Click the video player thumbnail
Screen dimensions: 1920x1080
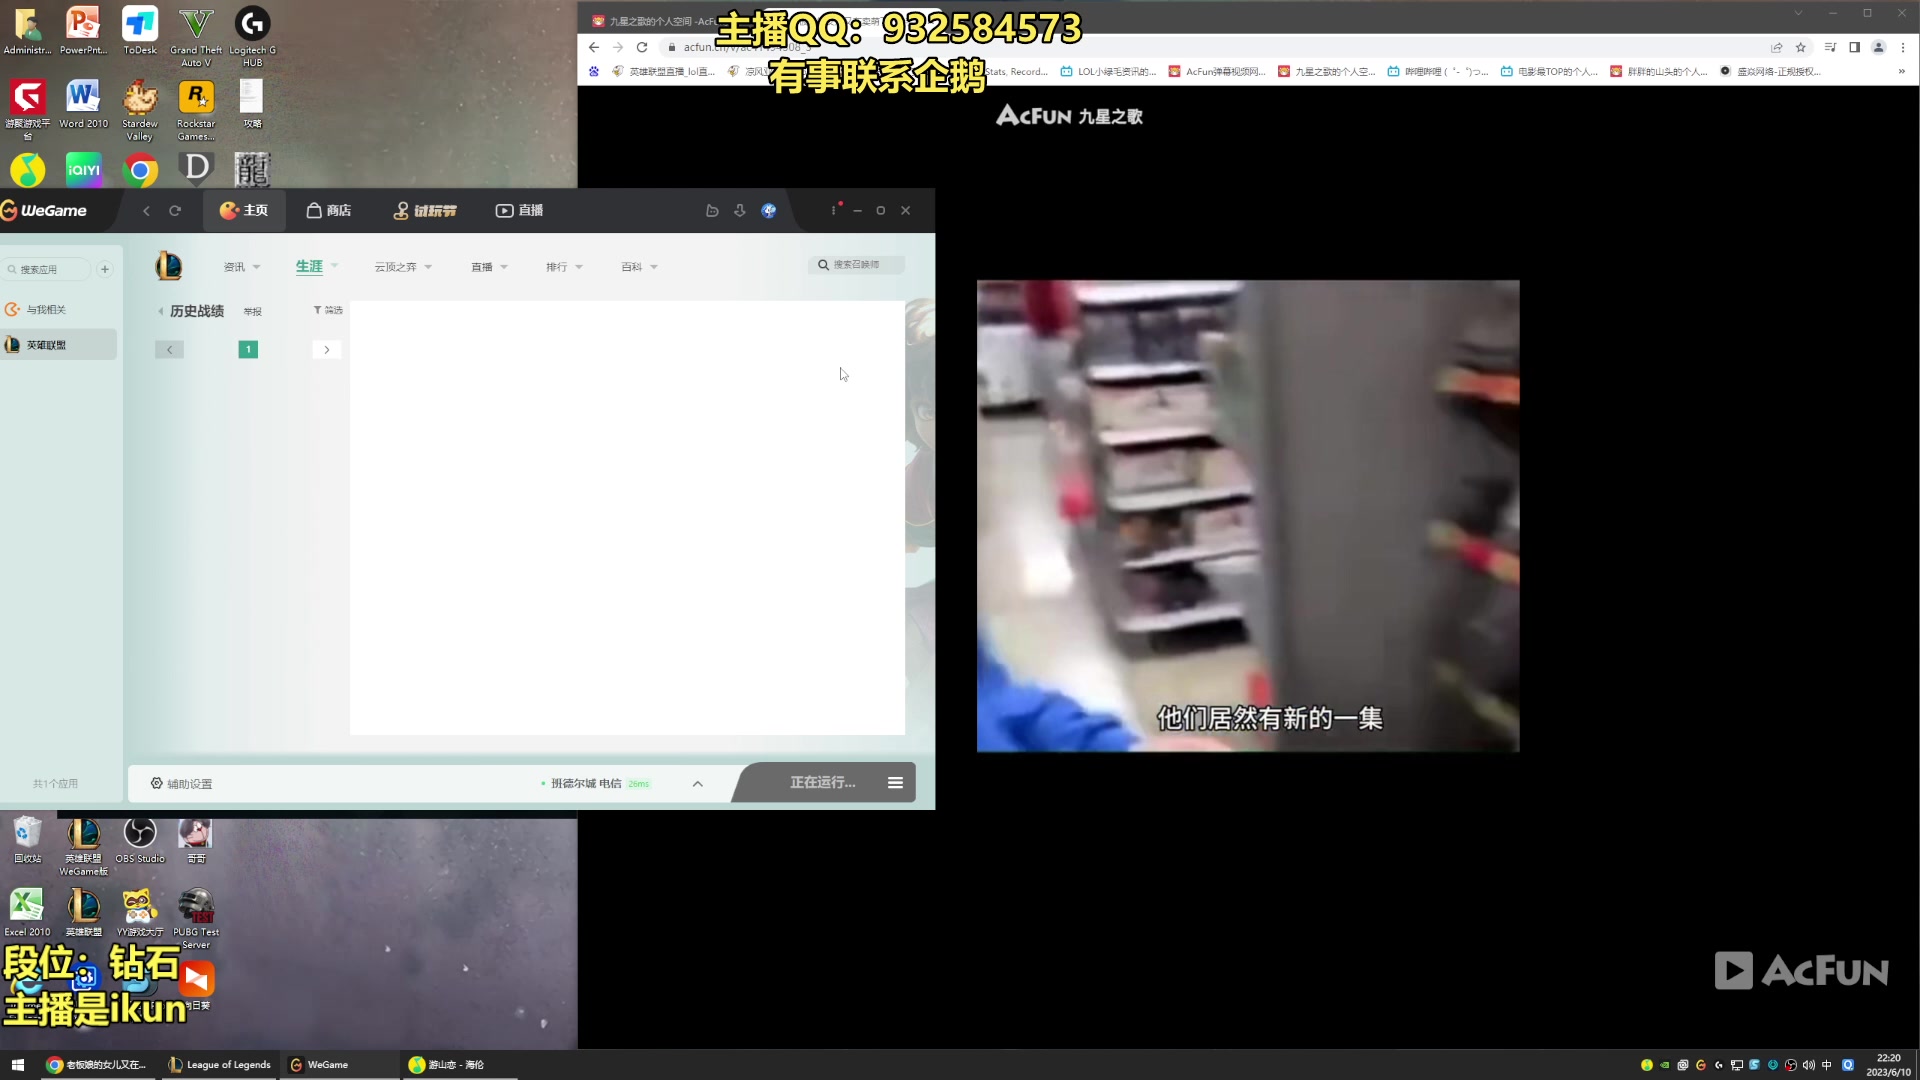[1248, 516]
